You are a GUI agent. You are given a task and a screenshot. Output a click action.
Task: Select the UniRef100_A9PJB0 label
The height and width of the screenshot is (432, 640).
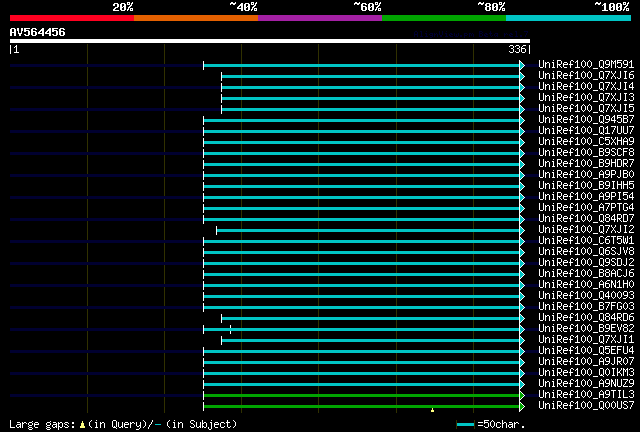click(586, 175)
